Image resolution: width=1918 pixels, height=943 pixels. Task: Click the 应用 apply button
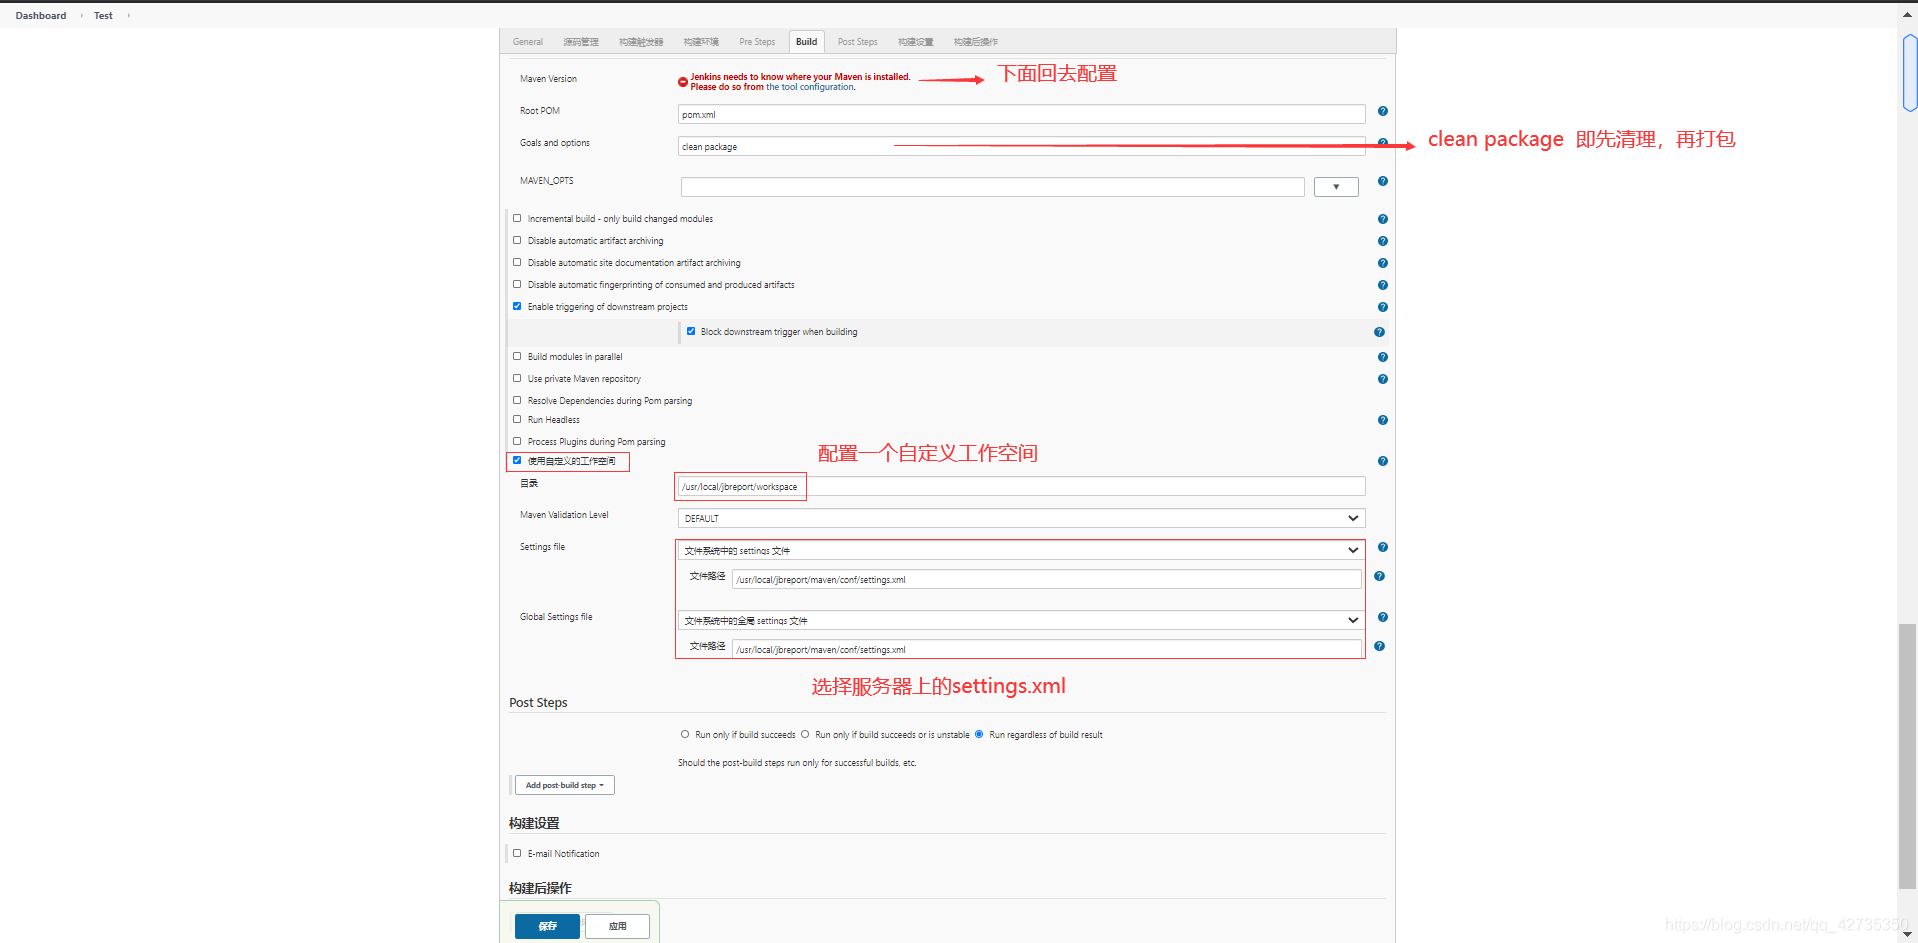[x=617, y=926]
